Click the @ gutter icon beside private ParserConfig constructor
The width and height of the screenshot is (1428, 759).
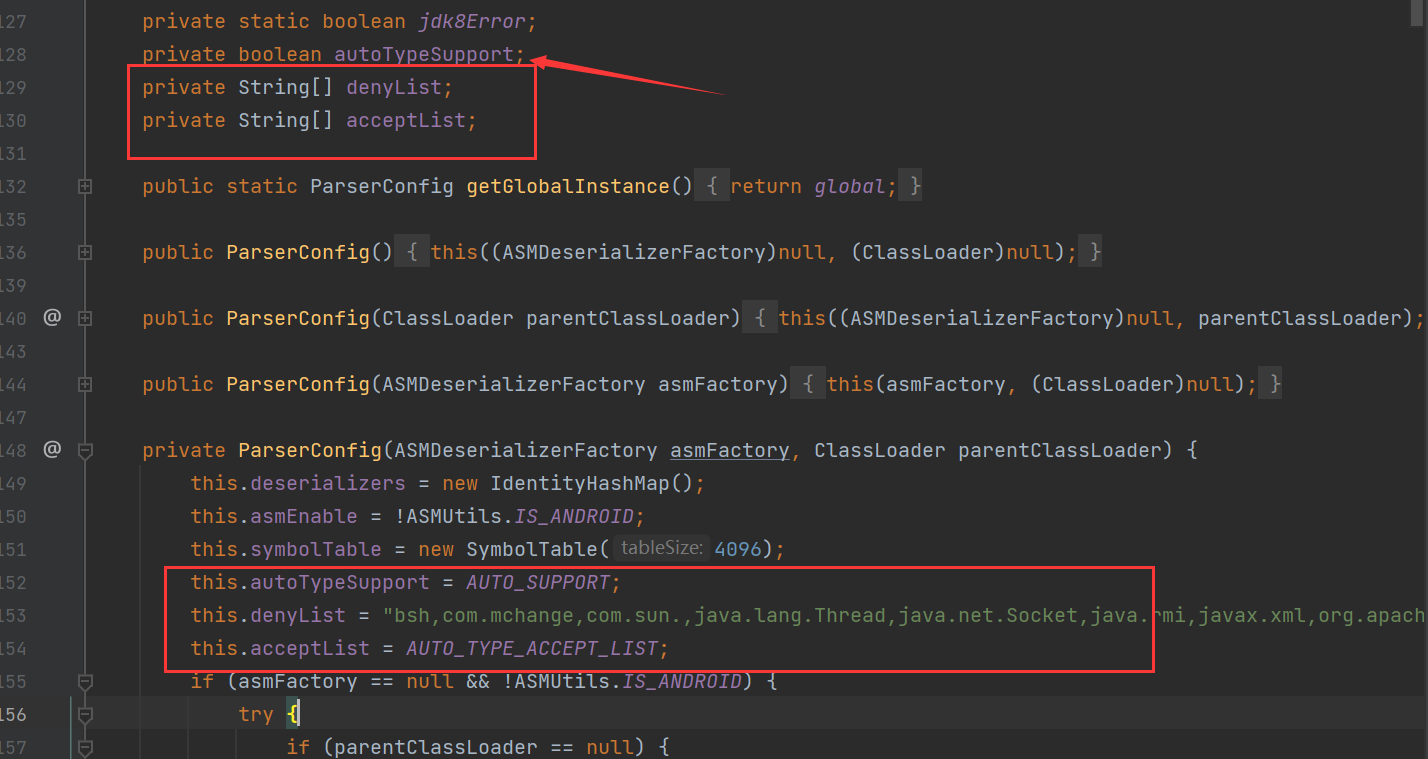point(52,450)
